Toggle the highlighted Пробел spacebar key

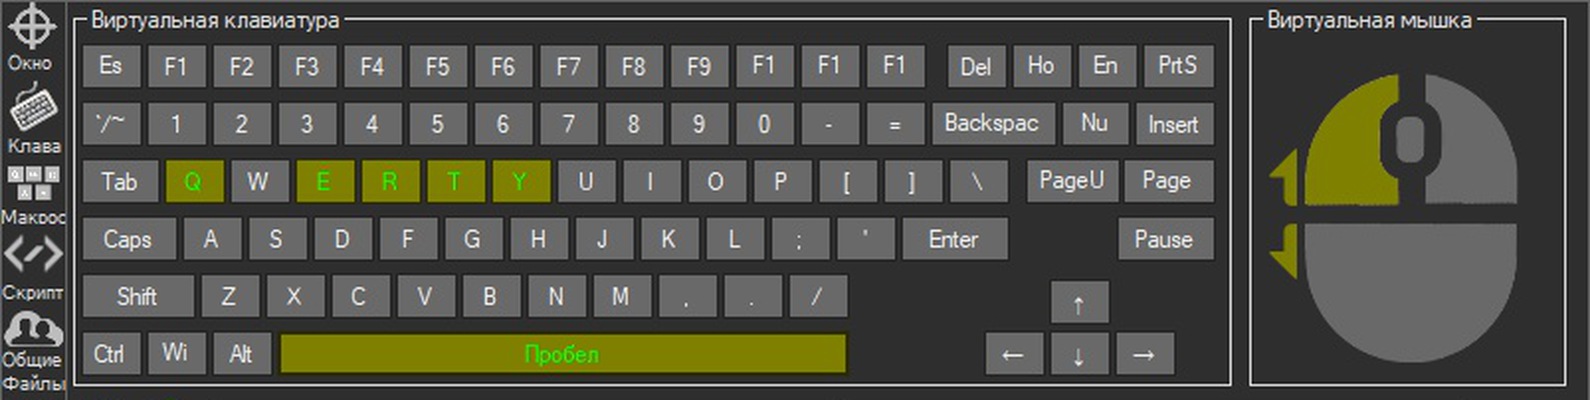pyautogui.click(x=562, y=354)
